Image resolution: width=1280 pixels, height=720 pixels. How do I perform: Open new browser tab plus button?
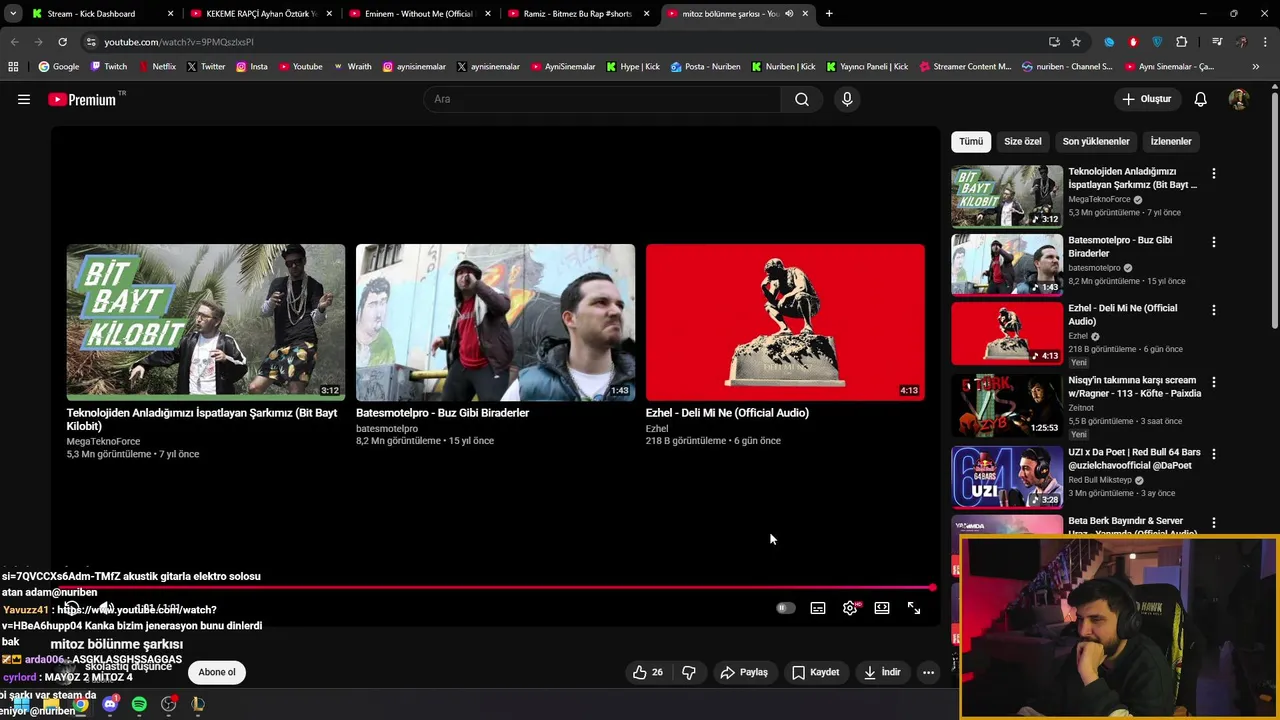[829, 14]
